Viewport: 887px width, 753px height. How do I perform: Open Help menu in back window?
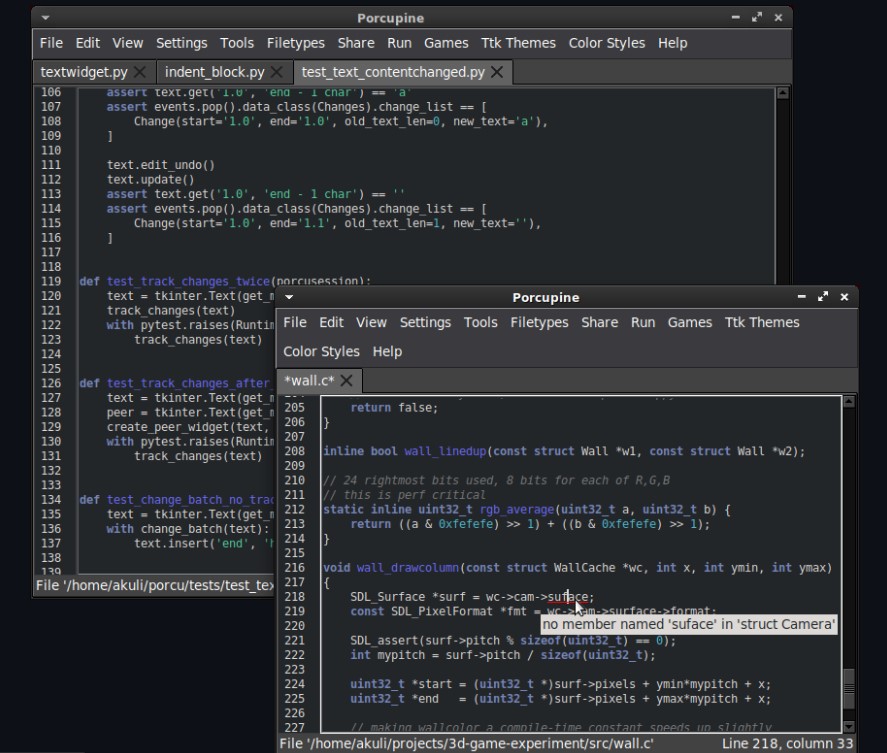coord(673,43)
